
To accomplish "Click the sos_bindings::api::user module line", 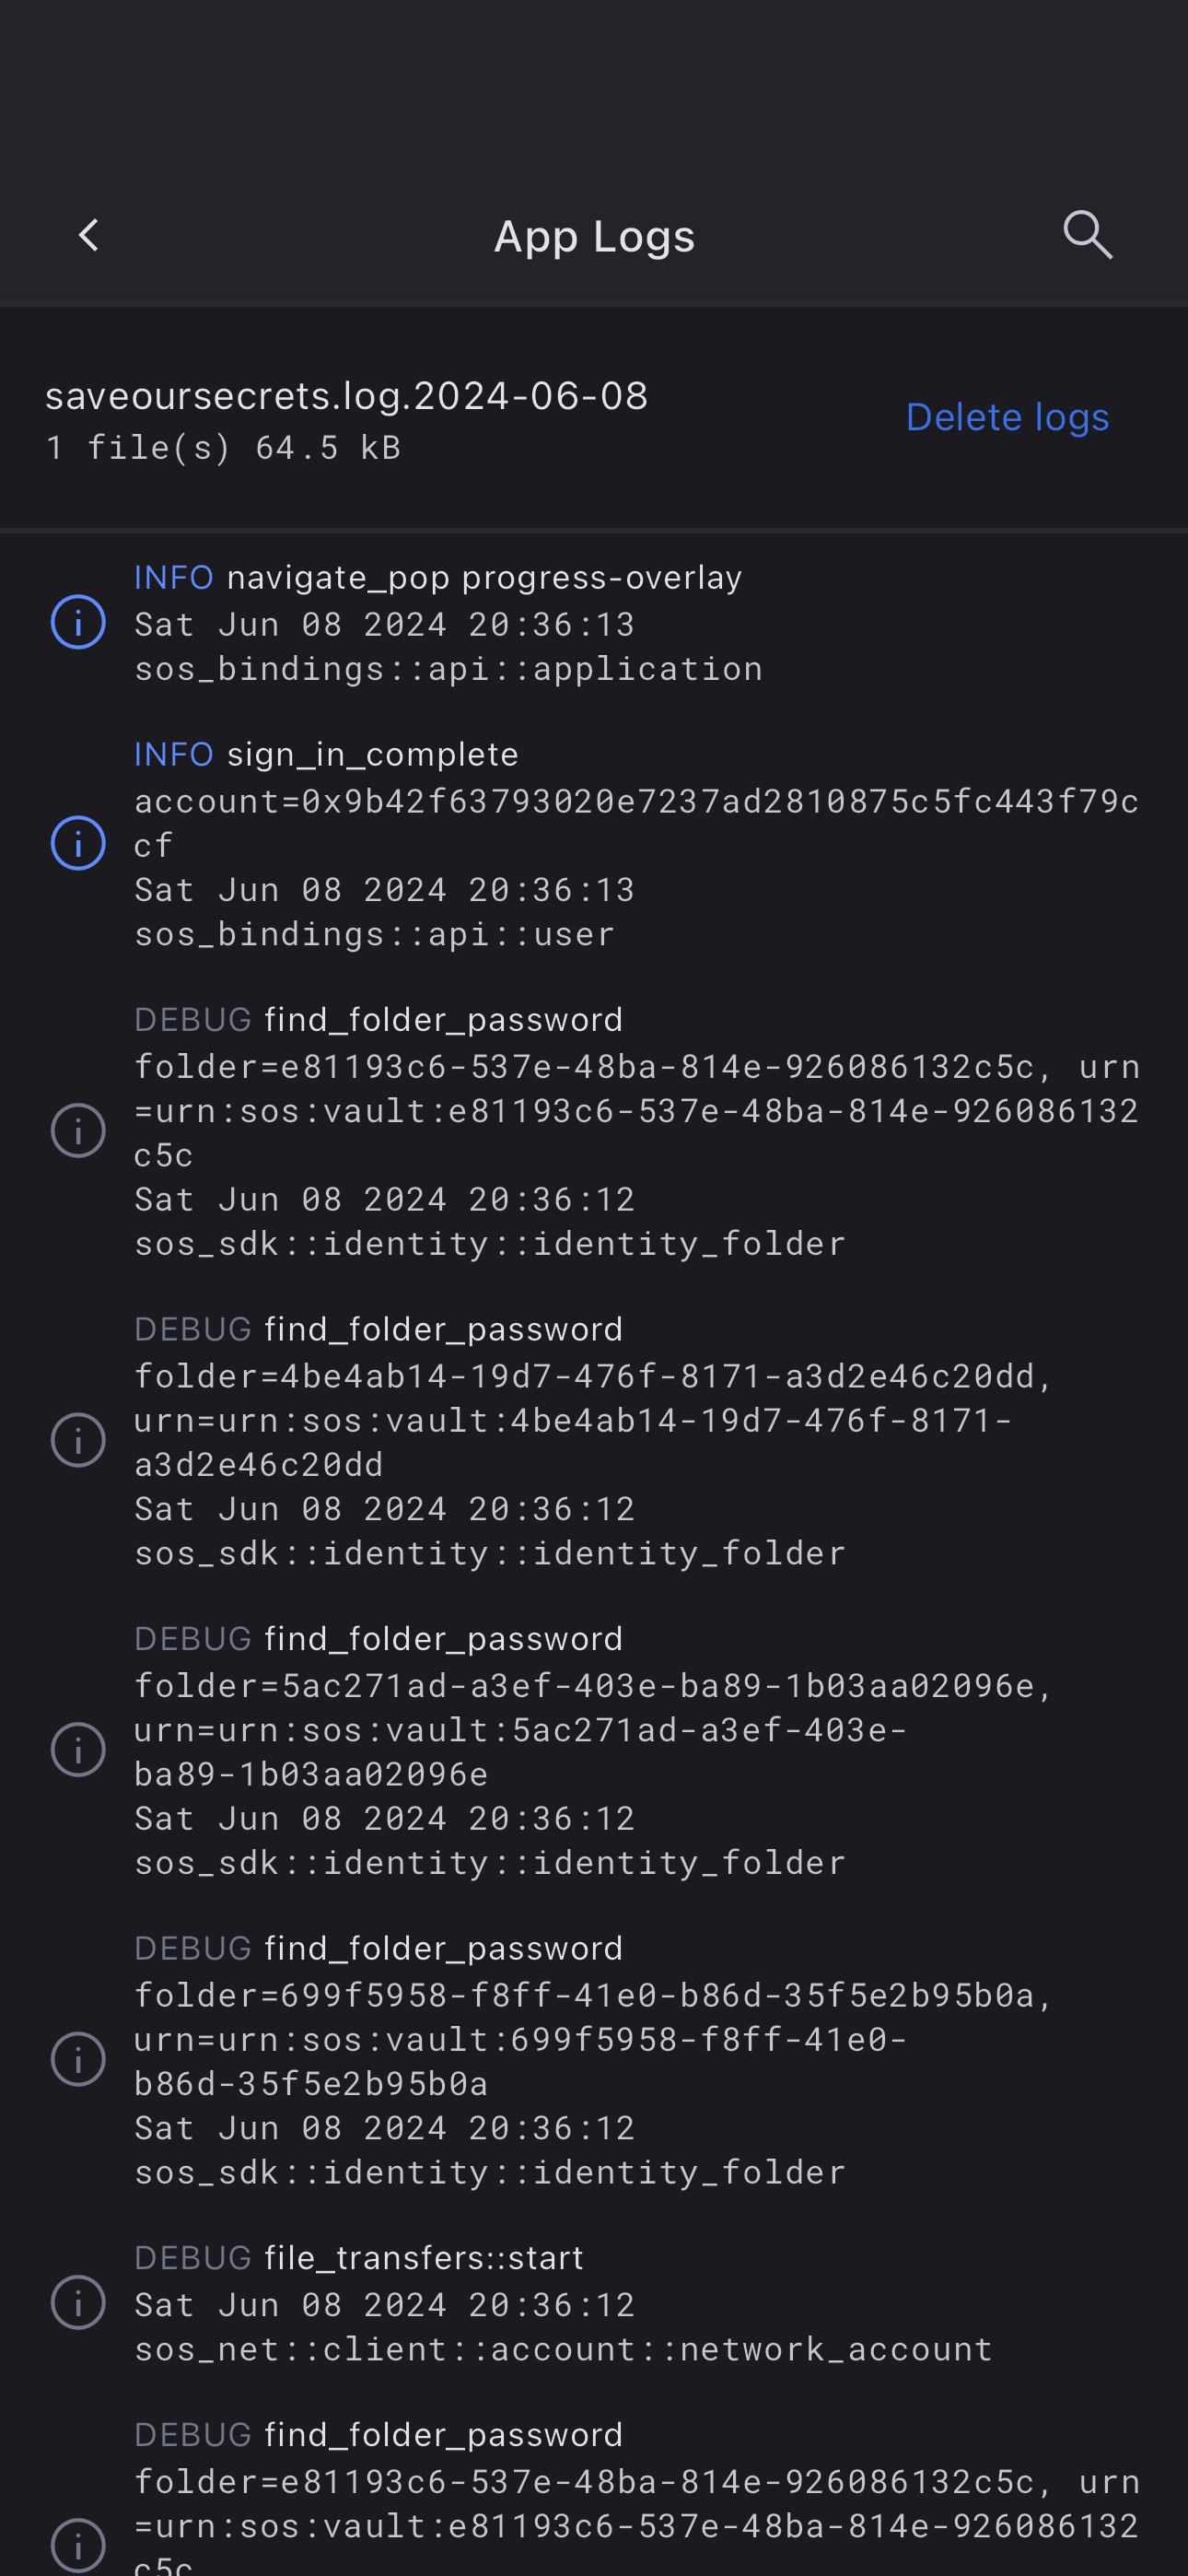I will (374, 934).
